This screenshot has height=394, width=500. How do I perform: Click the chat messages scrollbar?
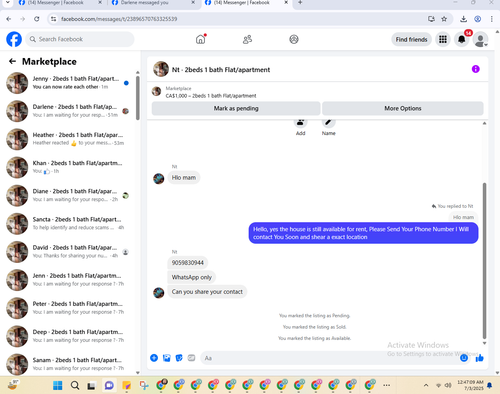pos(484,260)
